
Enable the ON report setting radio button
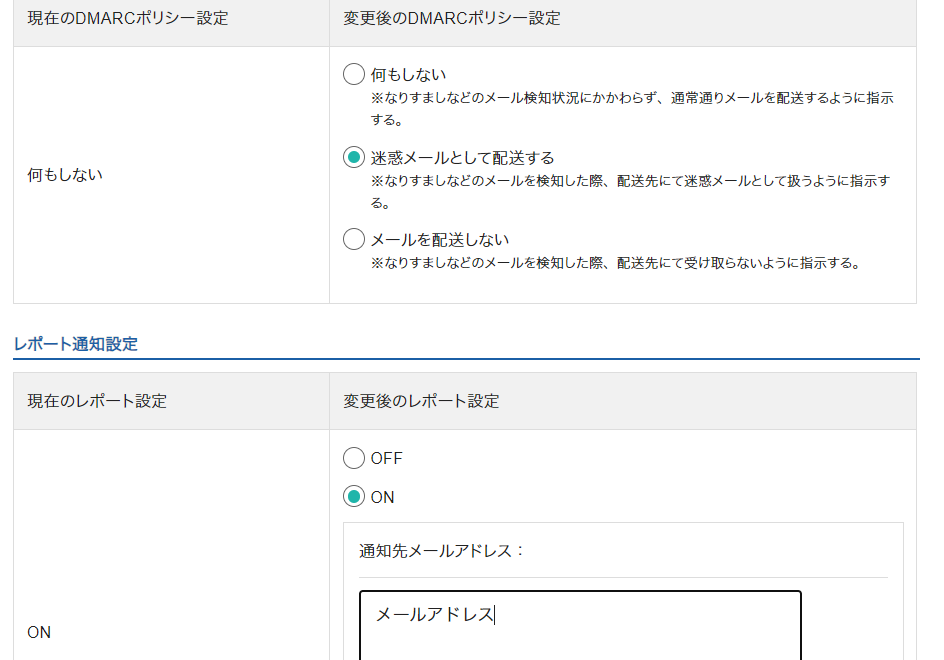[x=354, y=497]
